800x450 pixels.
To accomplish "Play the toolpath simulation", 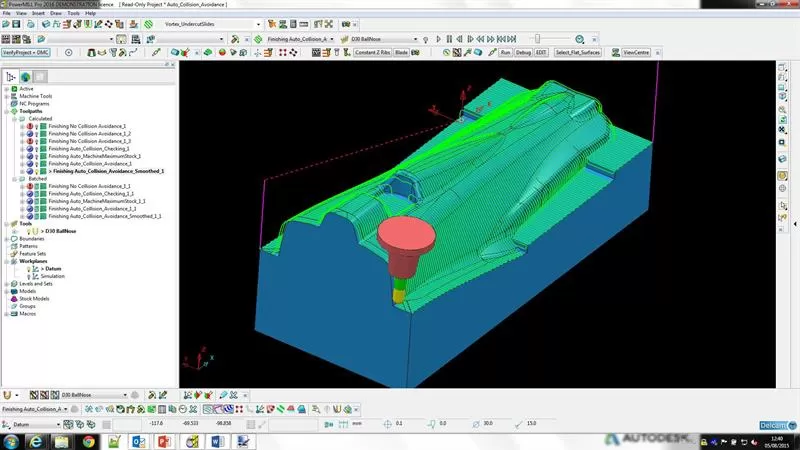I will coord(438,39).
